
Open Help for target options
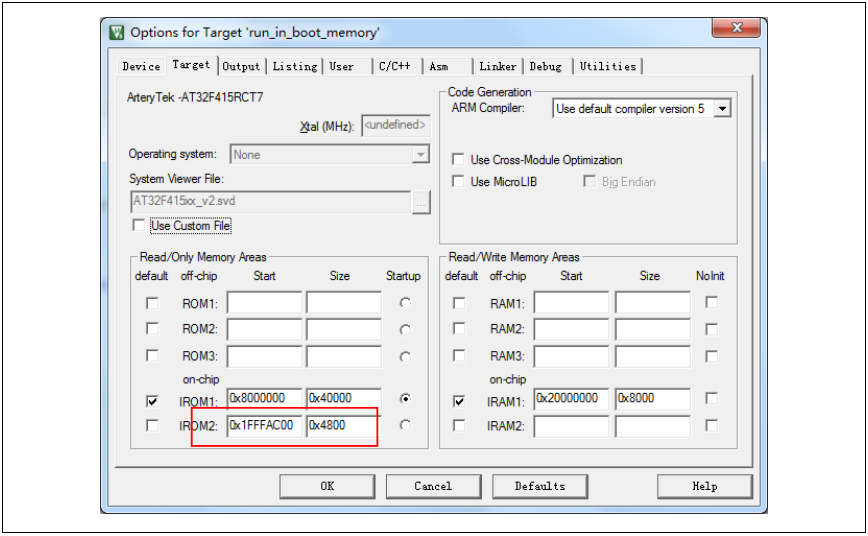(705, 486)
